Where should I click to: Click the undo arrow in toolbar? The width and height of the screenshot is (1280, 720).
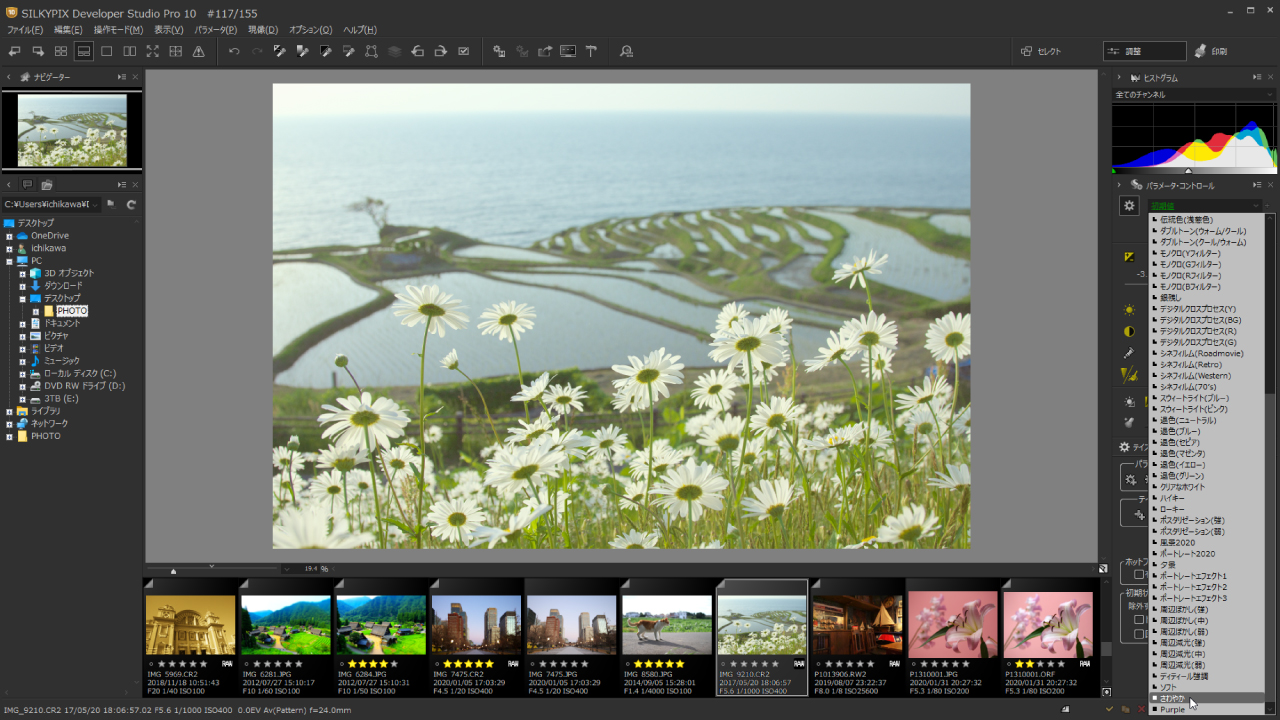coord(234,51)
